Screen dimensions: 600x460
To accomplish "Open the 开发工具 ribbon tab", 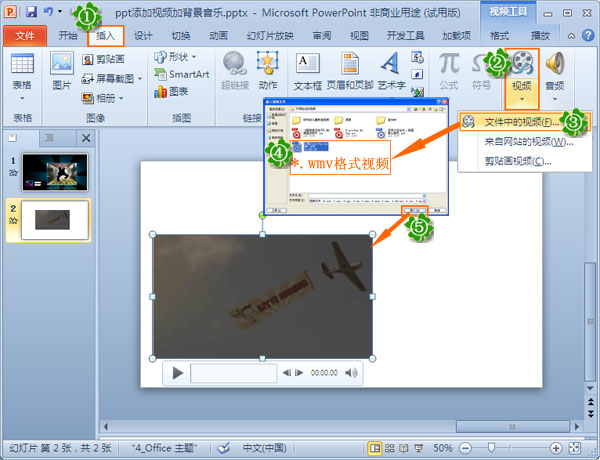I will click(406, 36).
